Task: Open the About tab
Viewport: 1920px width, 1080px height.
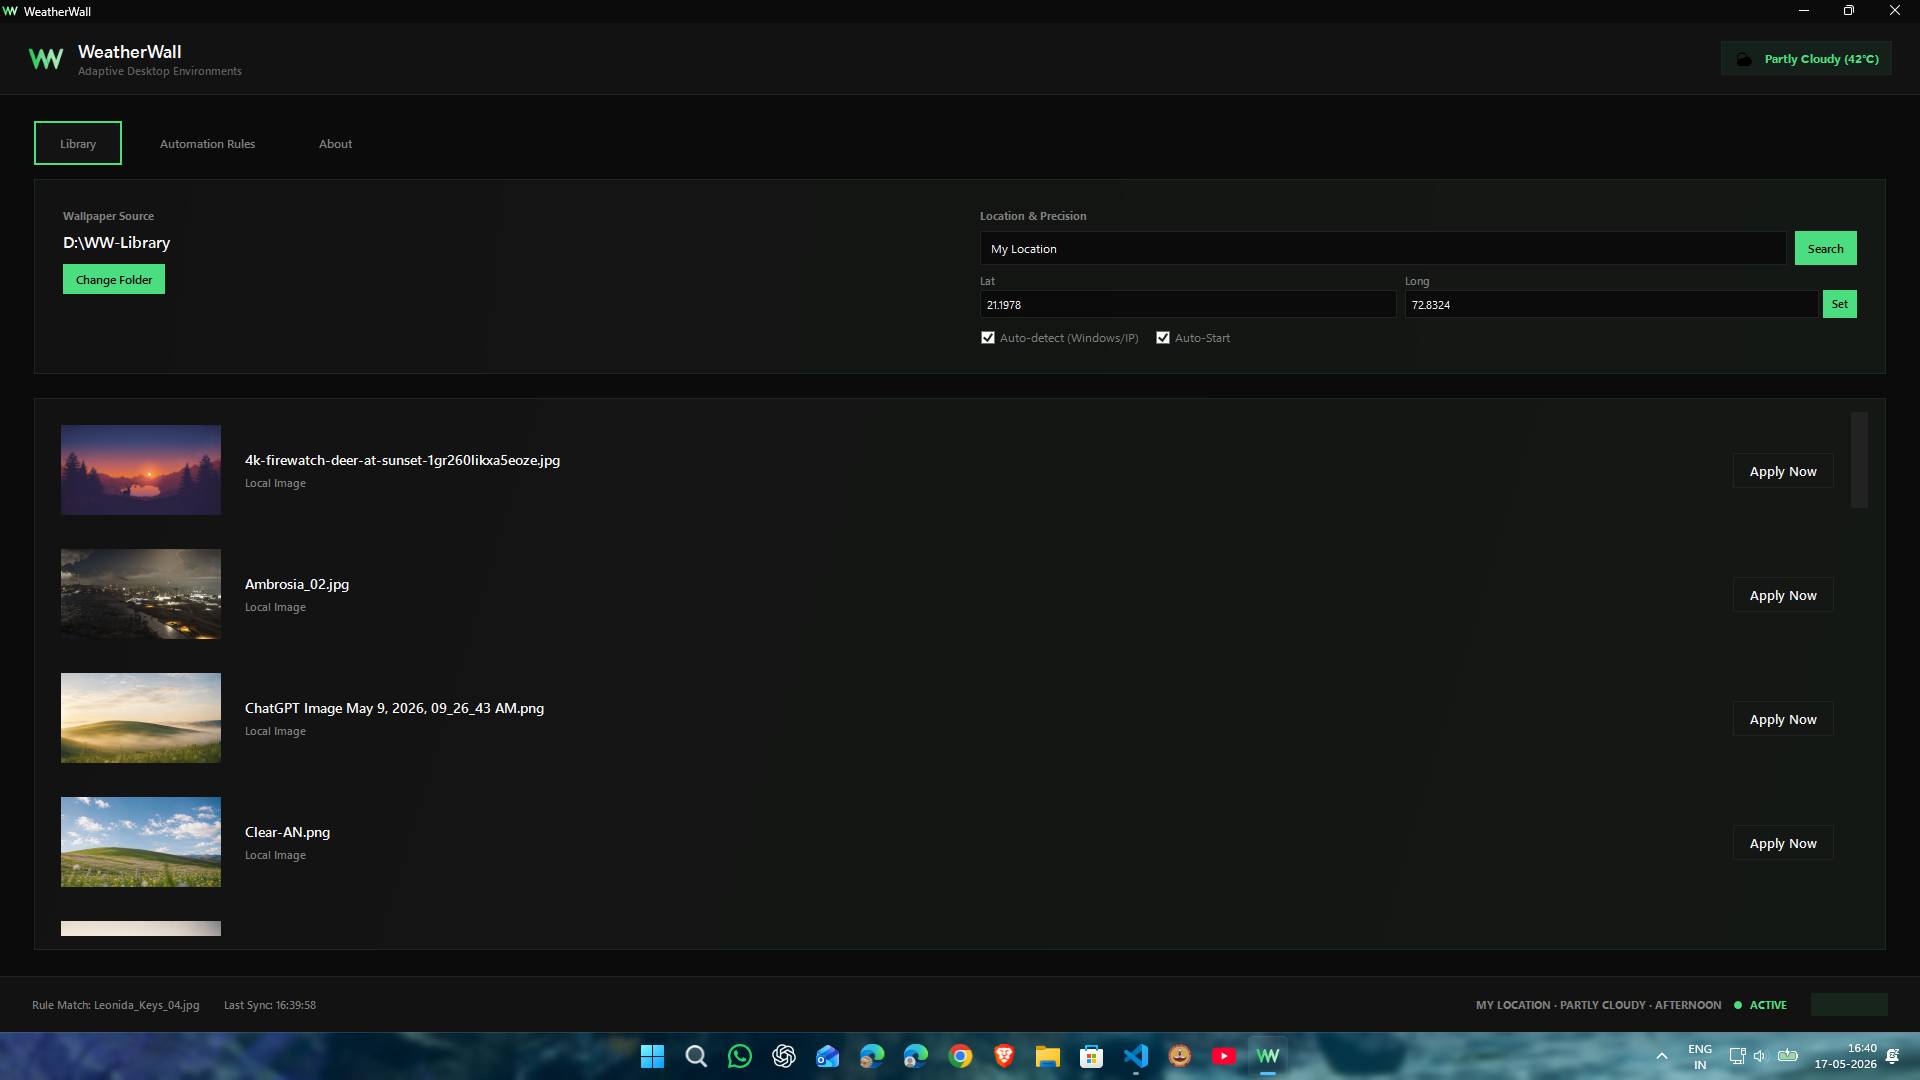Action: point(335,144)
